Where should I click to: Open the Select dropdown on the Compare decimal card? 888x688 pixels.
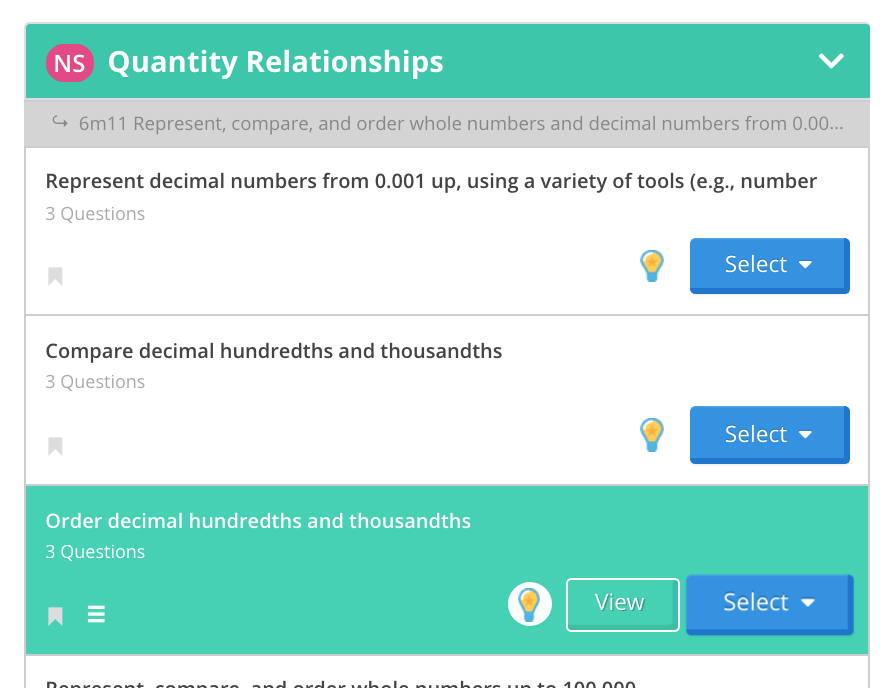click(x=769, y=434)
